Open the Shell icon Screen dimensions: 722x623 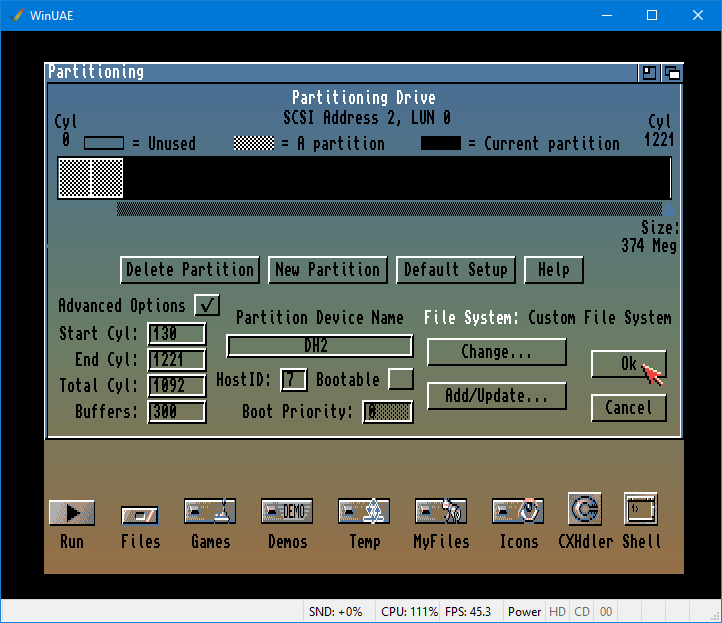point(641,509)
